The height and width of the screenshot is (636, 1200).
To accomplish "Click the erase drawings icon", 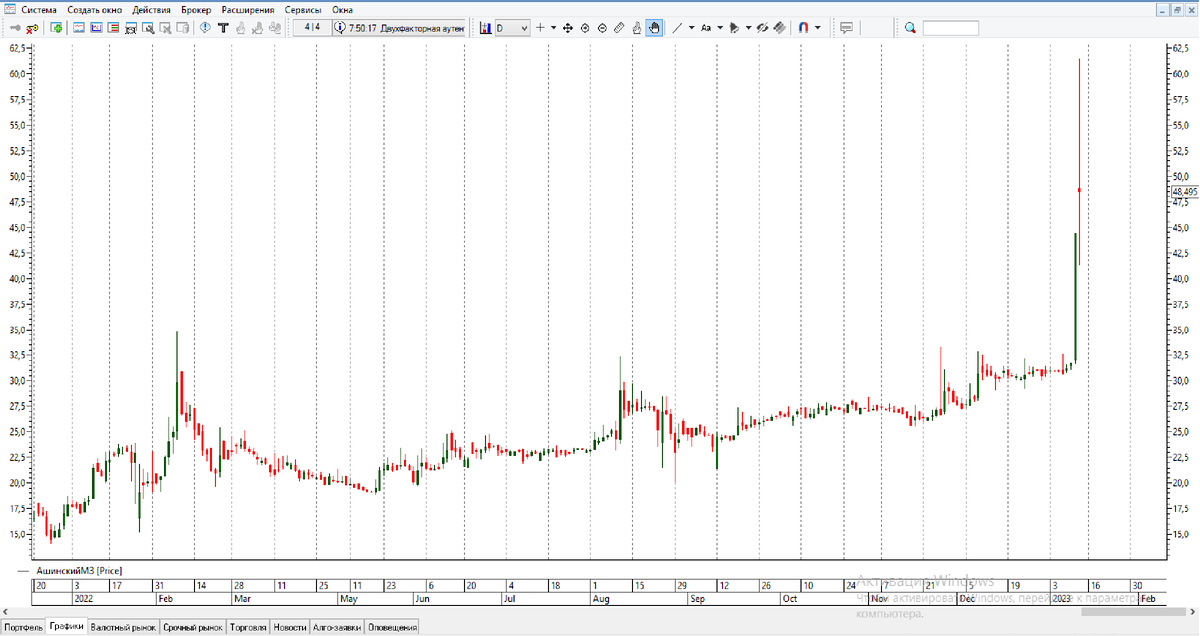I will (x=779, y=28).
